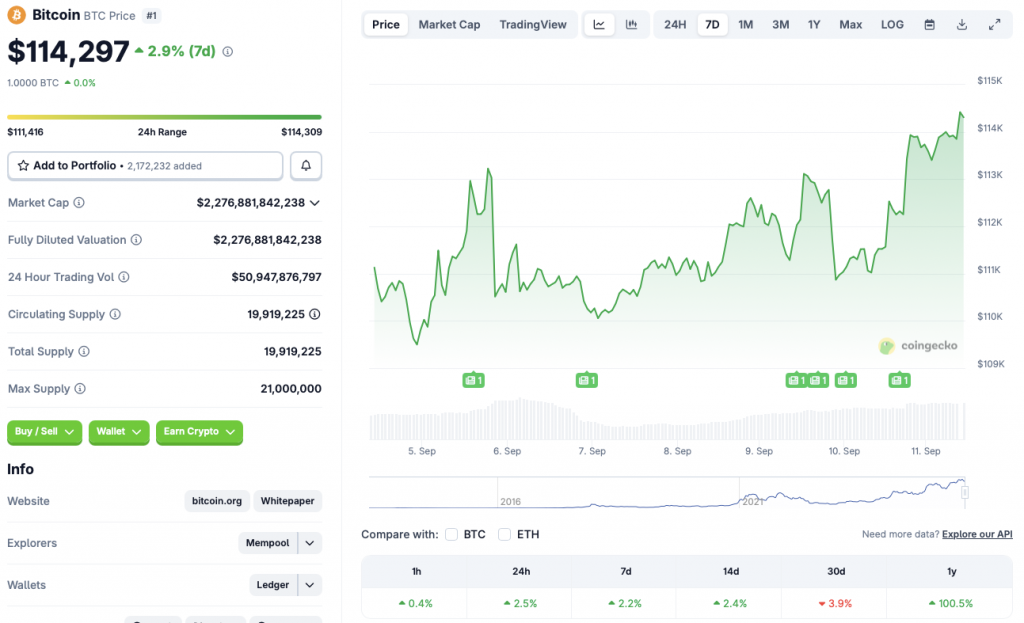Click the notification bell icon
The image size is (1024, 623).
(x=306, y=165)
